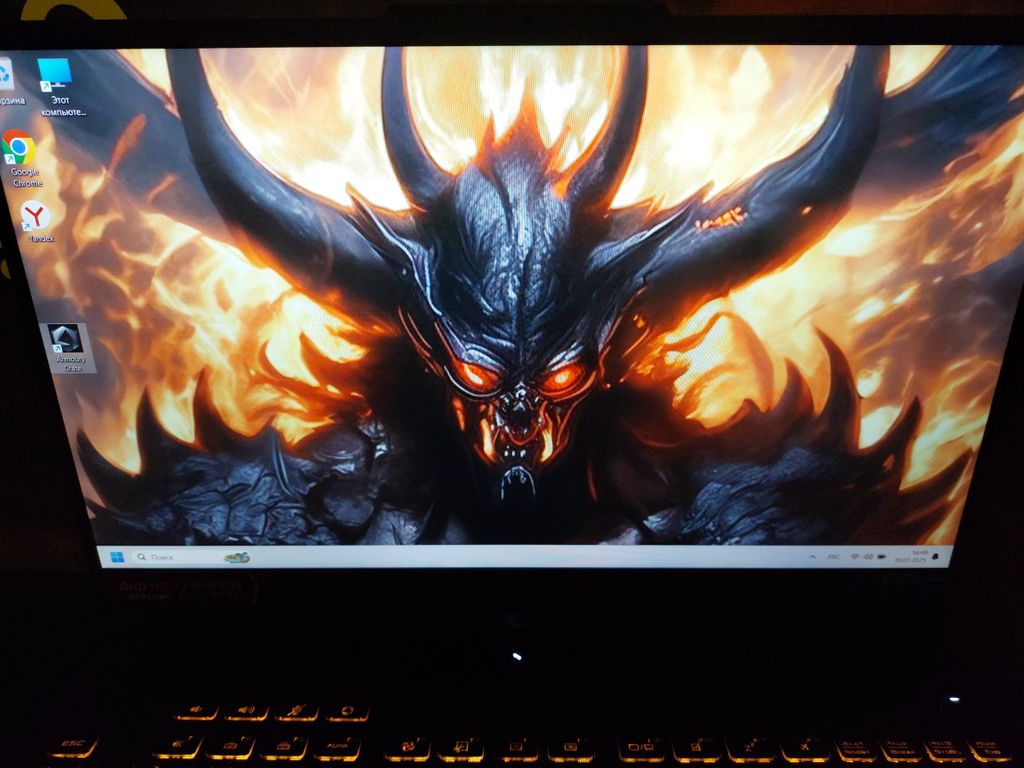Click the 'Google Chrome' label text
1024x768 pixels.
(26, 178)
